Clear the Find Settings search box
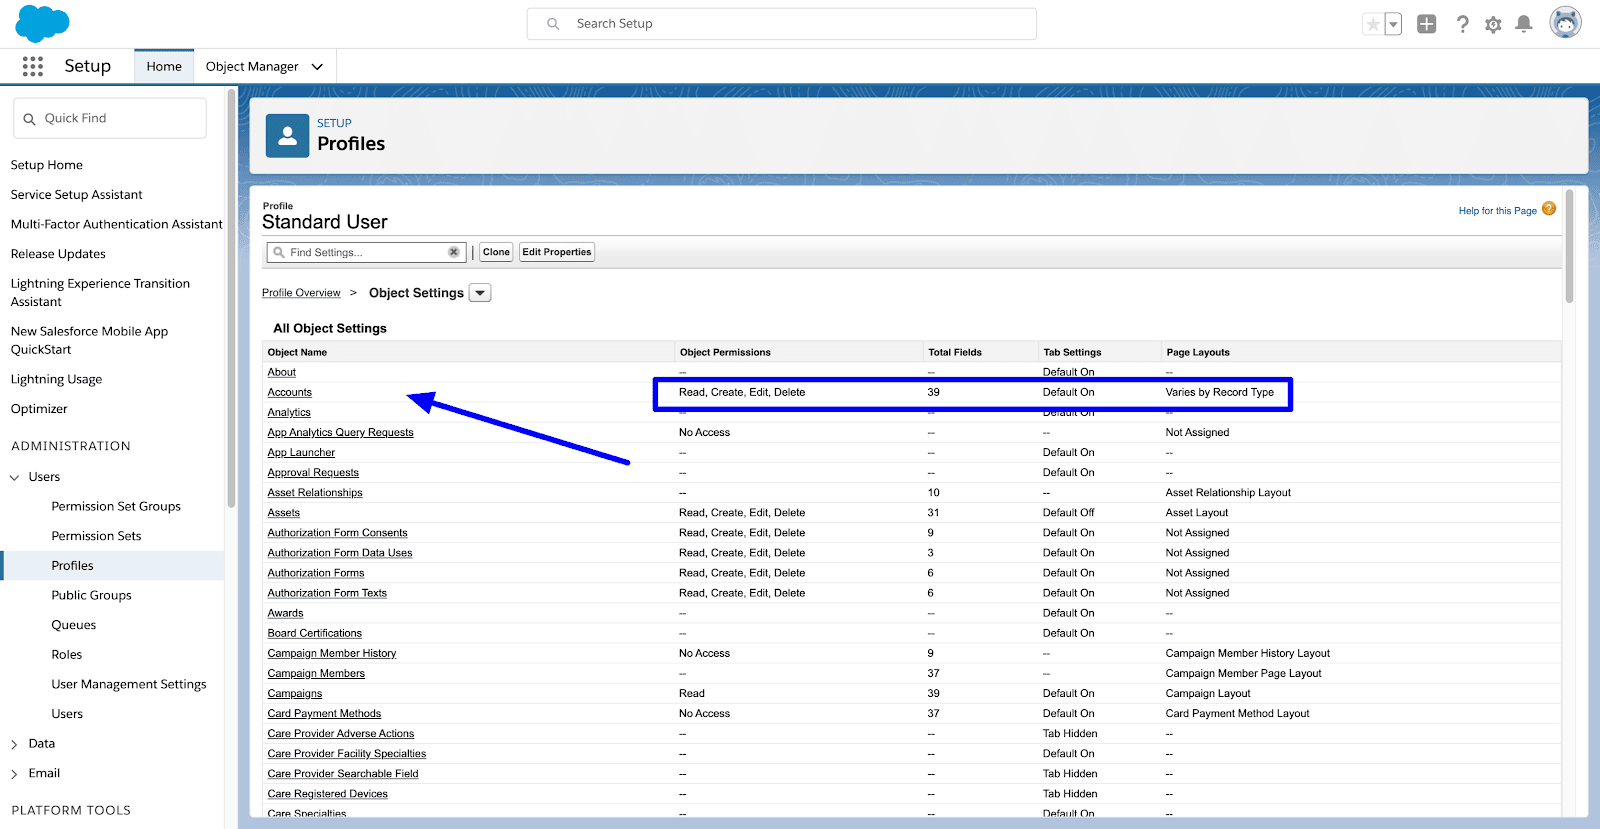 [454, 252]
